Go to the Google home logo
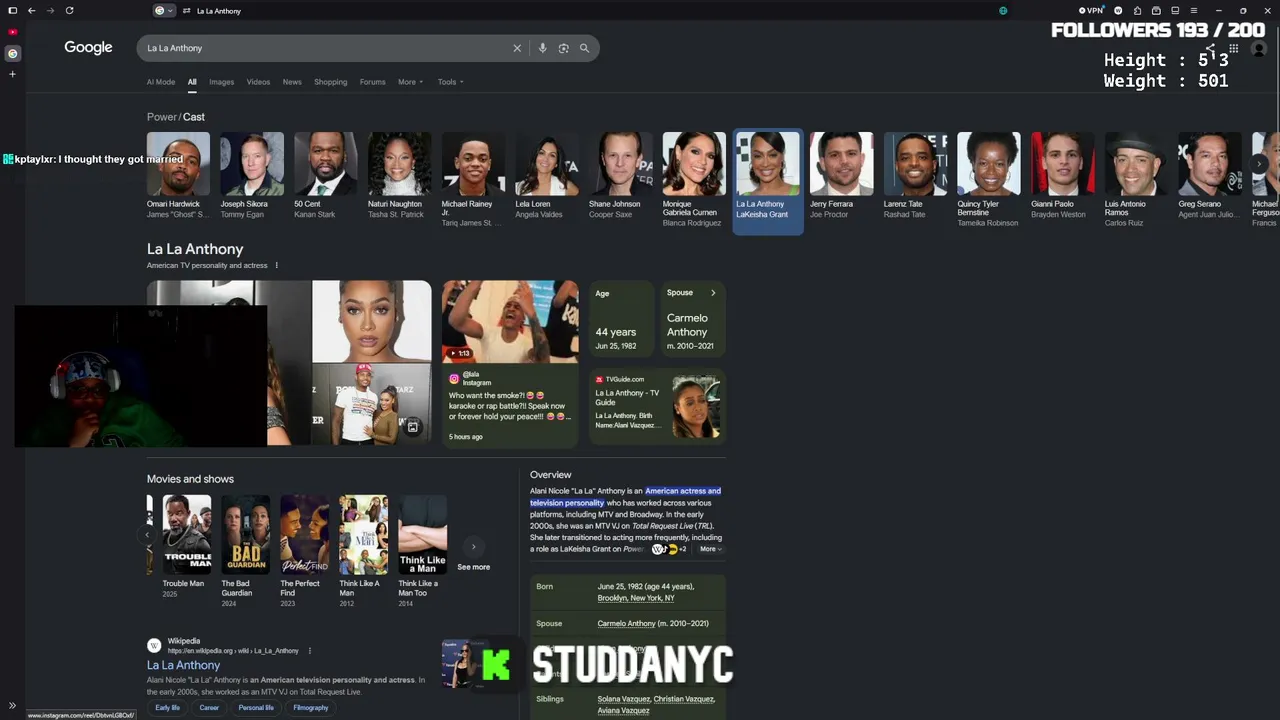Screen dimensions: 1280x720 click(88, 48)
